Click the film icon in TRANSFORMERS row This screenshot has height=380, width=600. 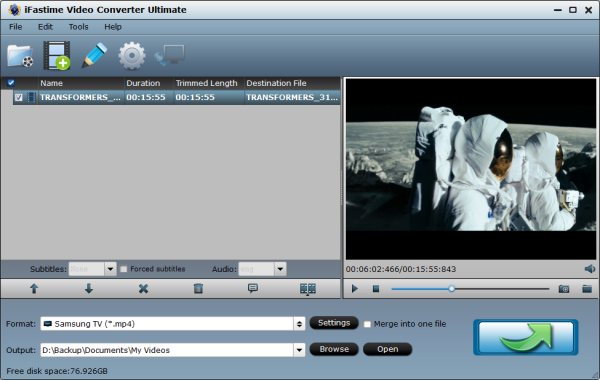(x=31, y=97)
